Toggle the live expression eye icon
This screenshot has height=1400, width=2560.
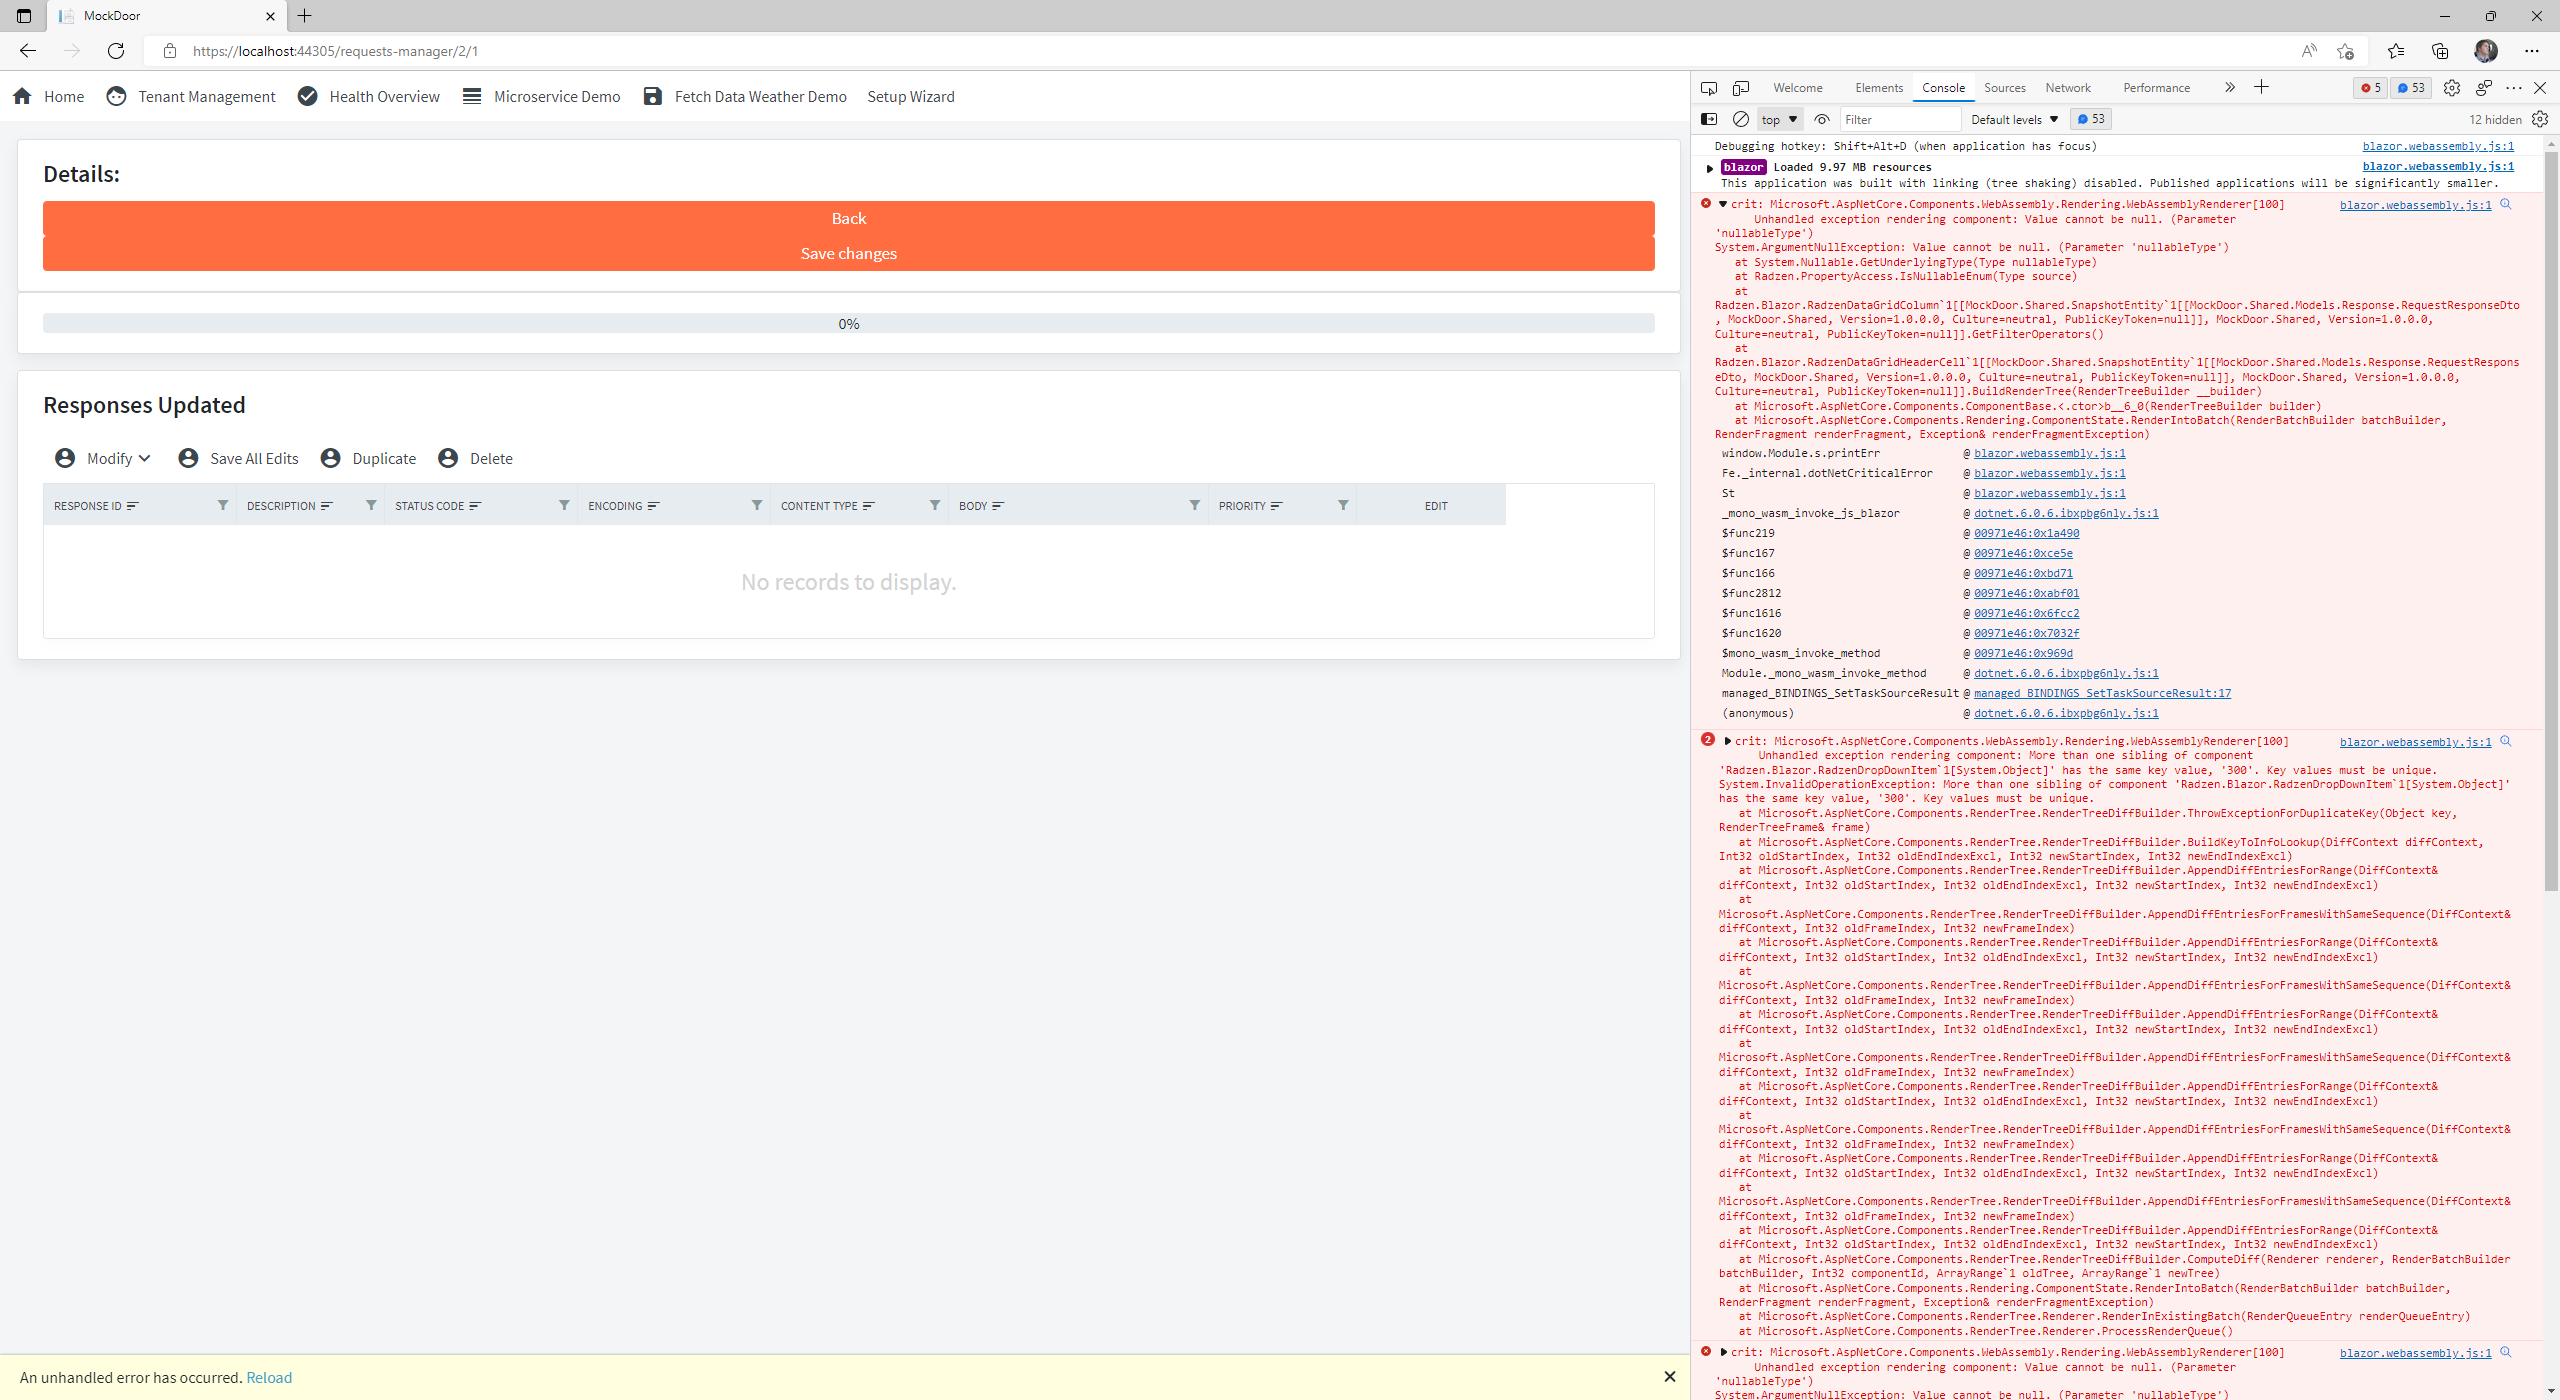[1822, 119]
